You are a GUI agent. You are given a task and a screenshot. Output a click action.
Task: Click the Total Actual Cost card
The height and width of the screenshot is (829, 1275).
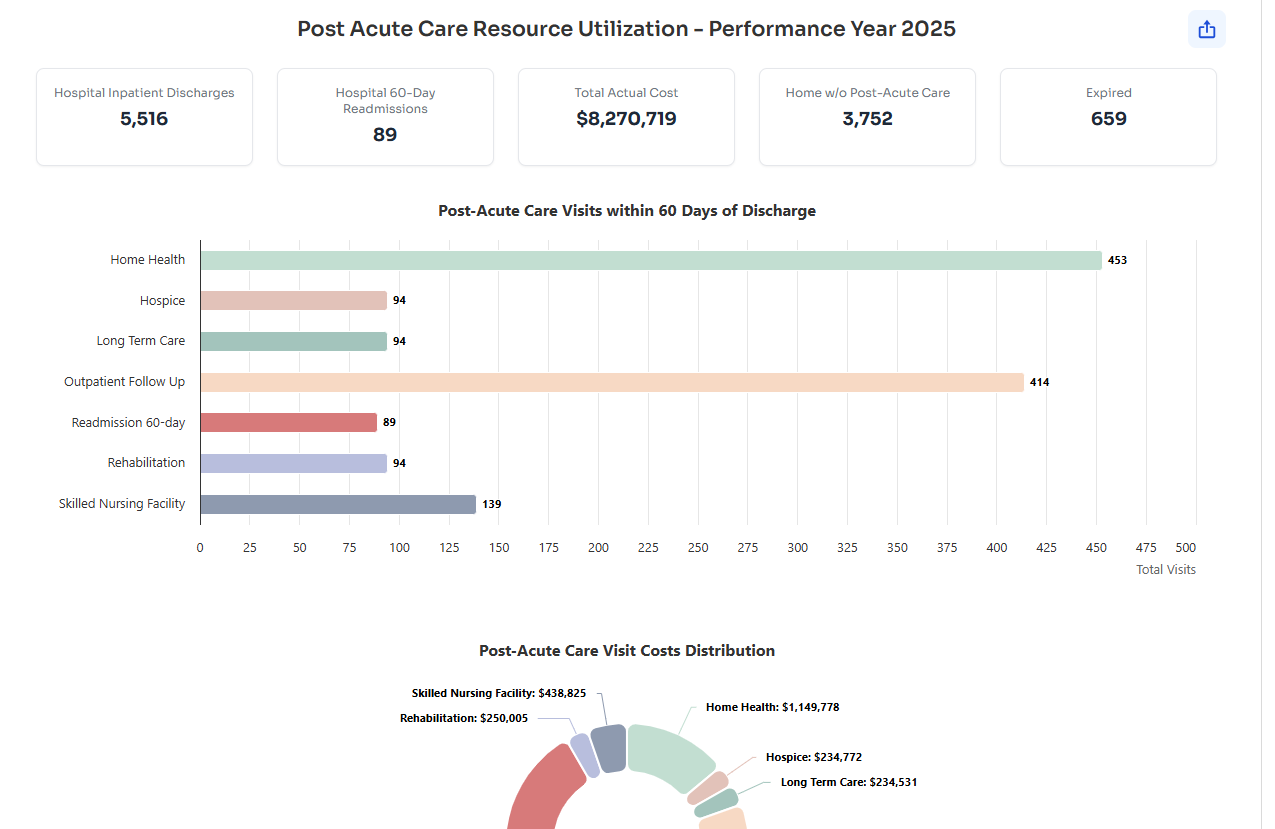tap(626, 117)
